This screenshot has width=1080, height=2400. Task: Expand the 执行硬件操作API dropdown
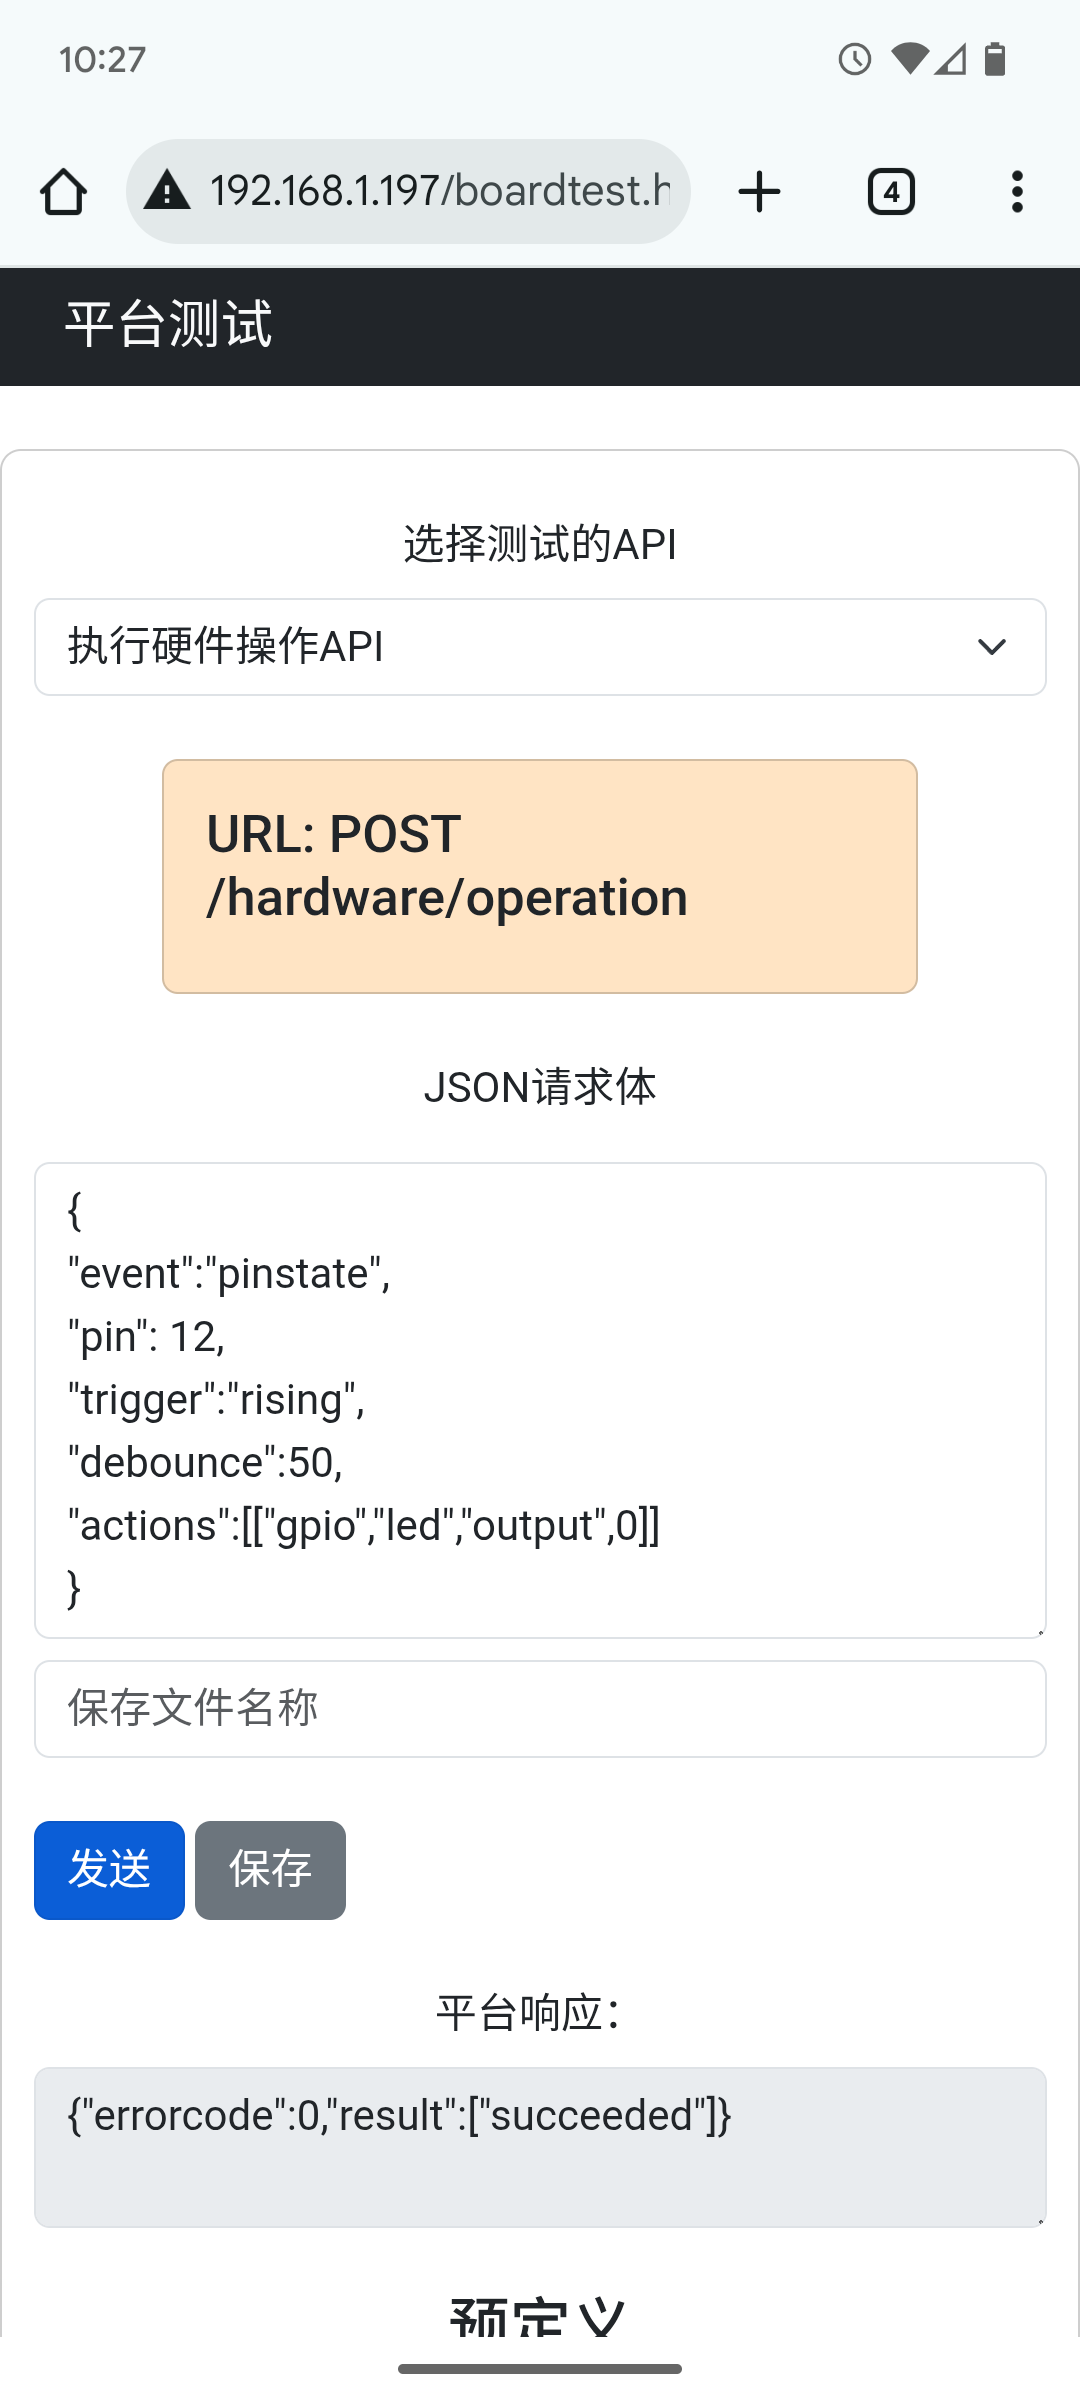coord(540,647)
